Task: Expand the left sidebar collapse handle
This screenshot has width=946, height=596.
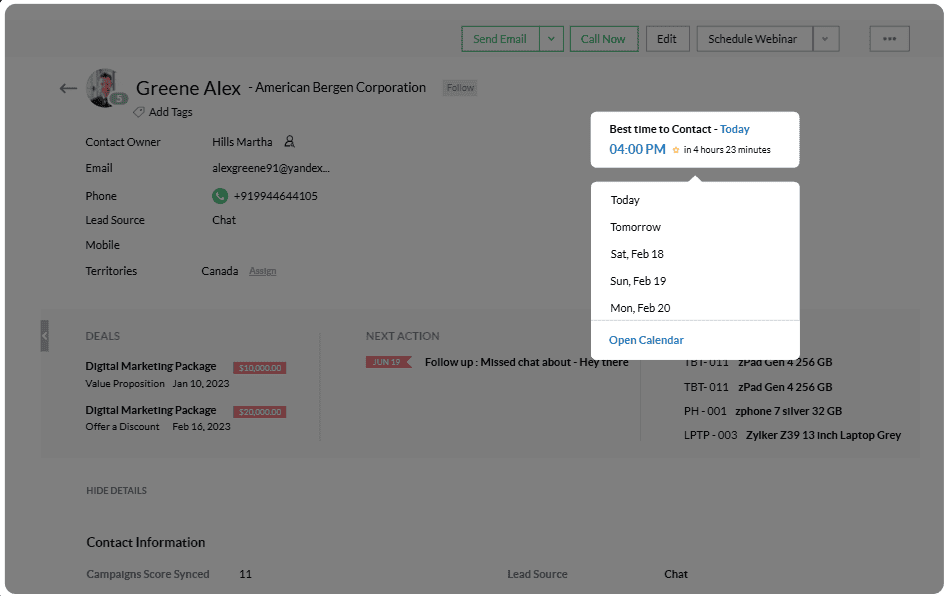Action: [x=44, y=335]
